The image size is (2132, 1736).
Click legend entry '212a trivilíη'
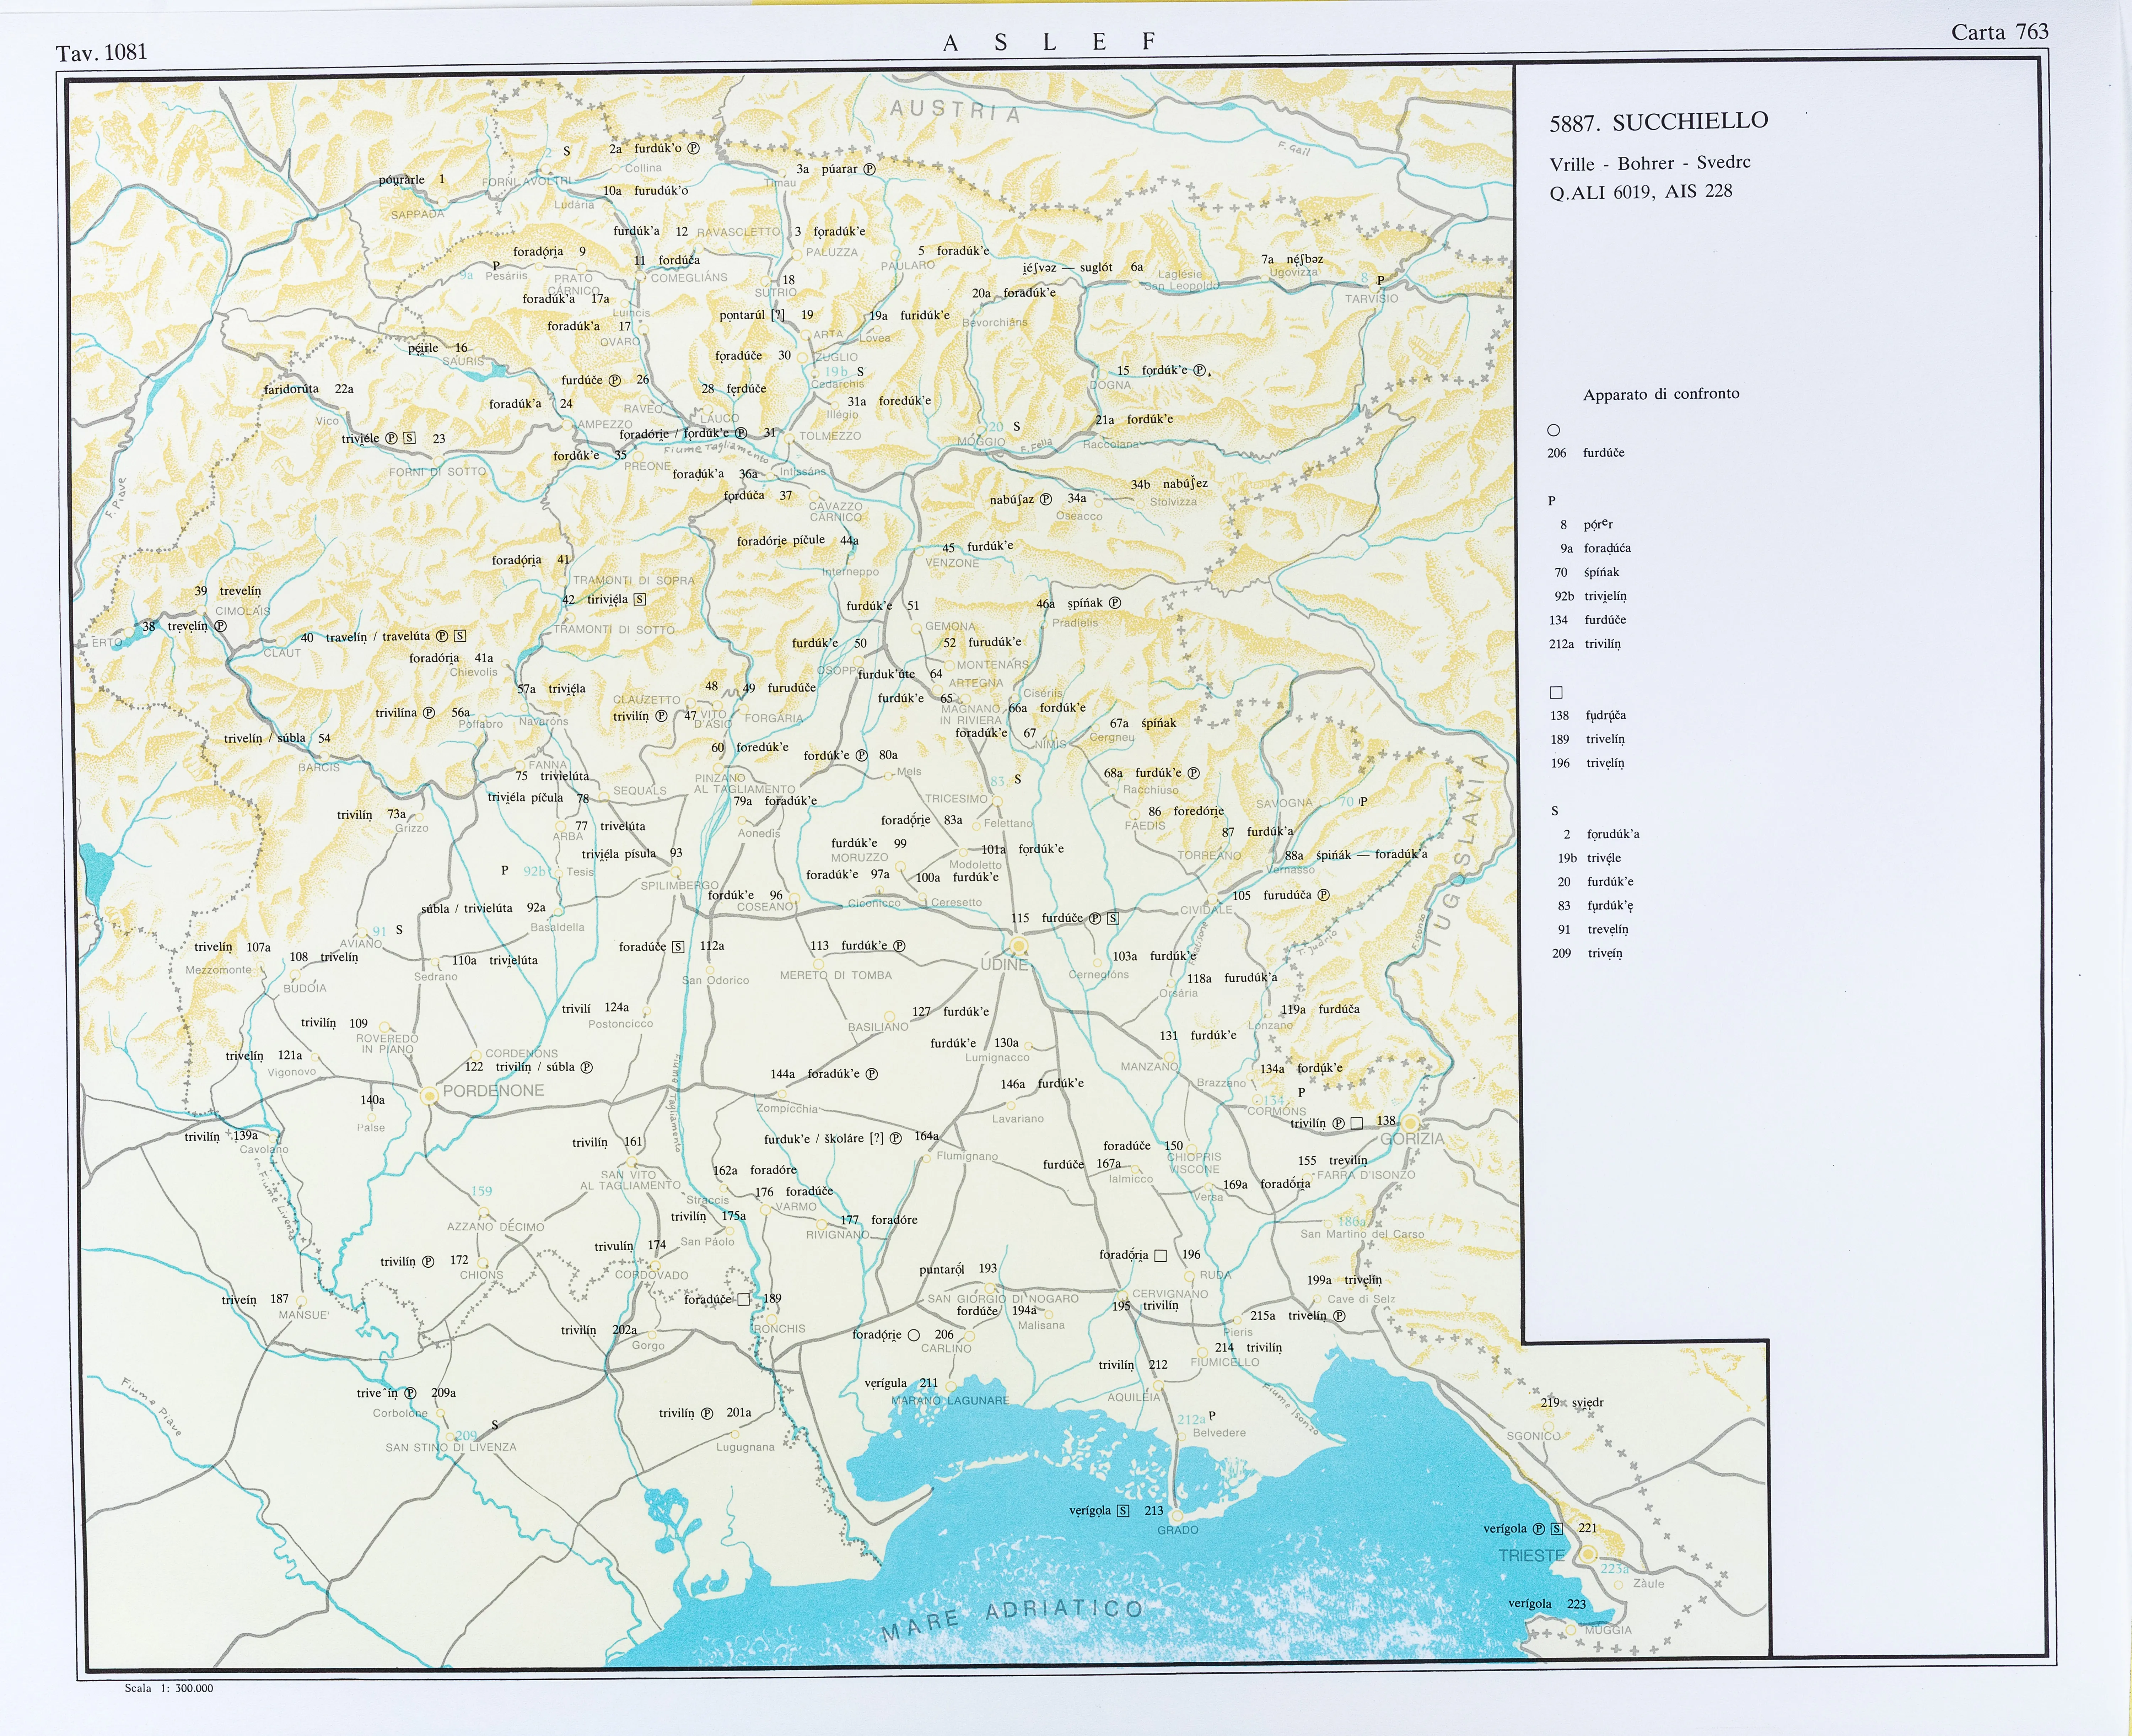tap(1585, 644)
